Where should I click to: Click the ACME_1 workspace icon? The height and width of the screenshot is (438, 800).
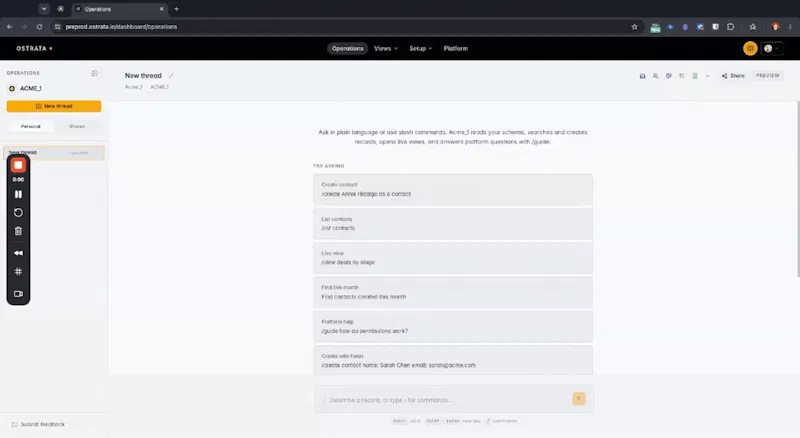pyautogui.click(x=12, y=88)
